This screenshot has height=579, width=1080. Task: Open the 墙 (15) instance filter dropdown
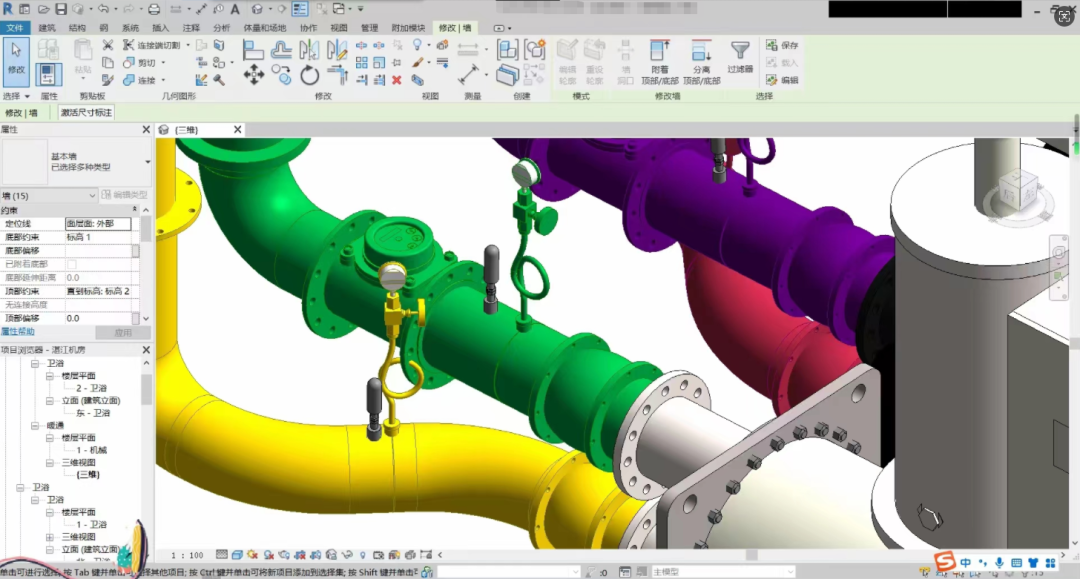[x=93, y=196]
